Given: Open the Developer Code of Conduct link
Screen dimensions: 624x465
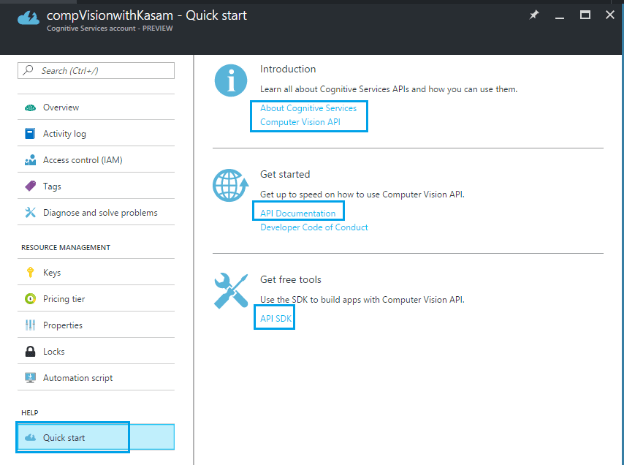Looking at the screenshot, I should coord(314,227).
